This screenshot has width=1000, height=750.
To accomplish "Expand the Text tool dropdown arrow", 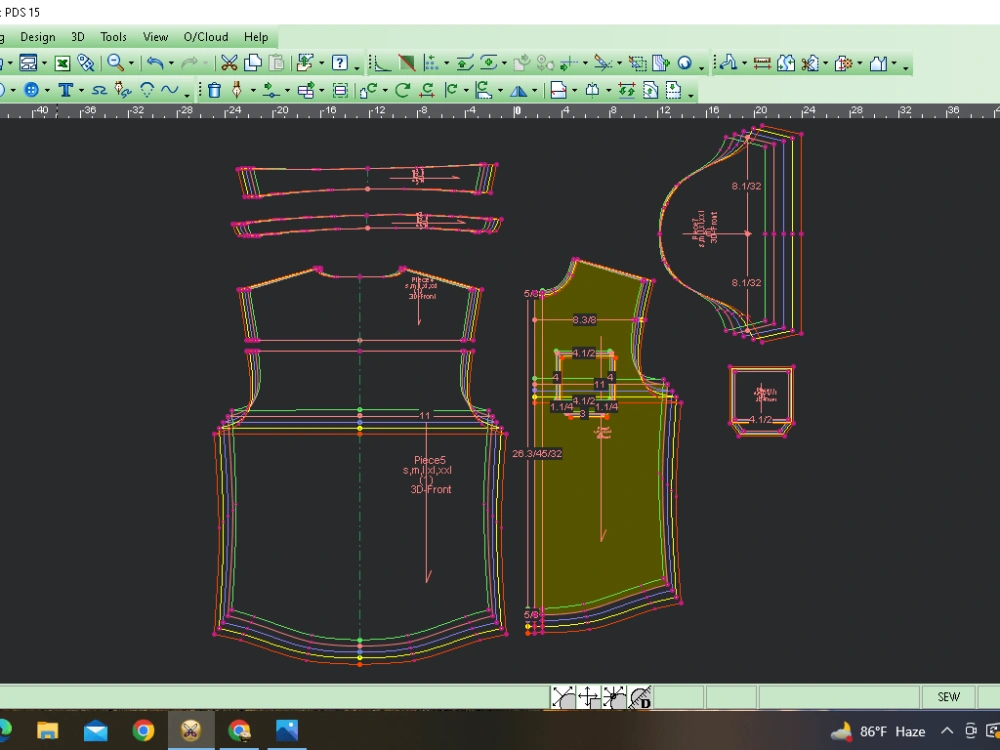I will click(x=80, y=89).
